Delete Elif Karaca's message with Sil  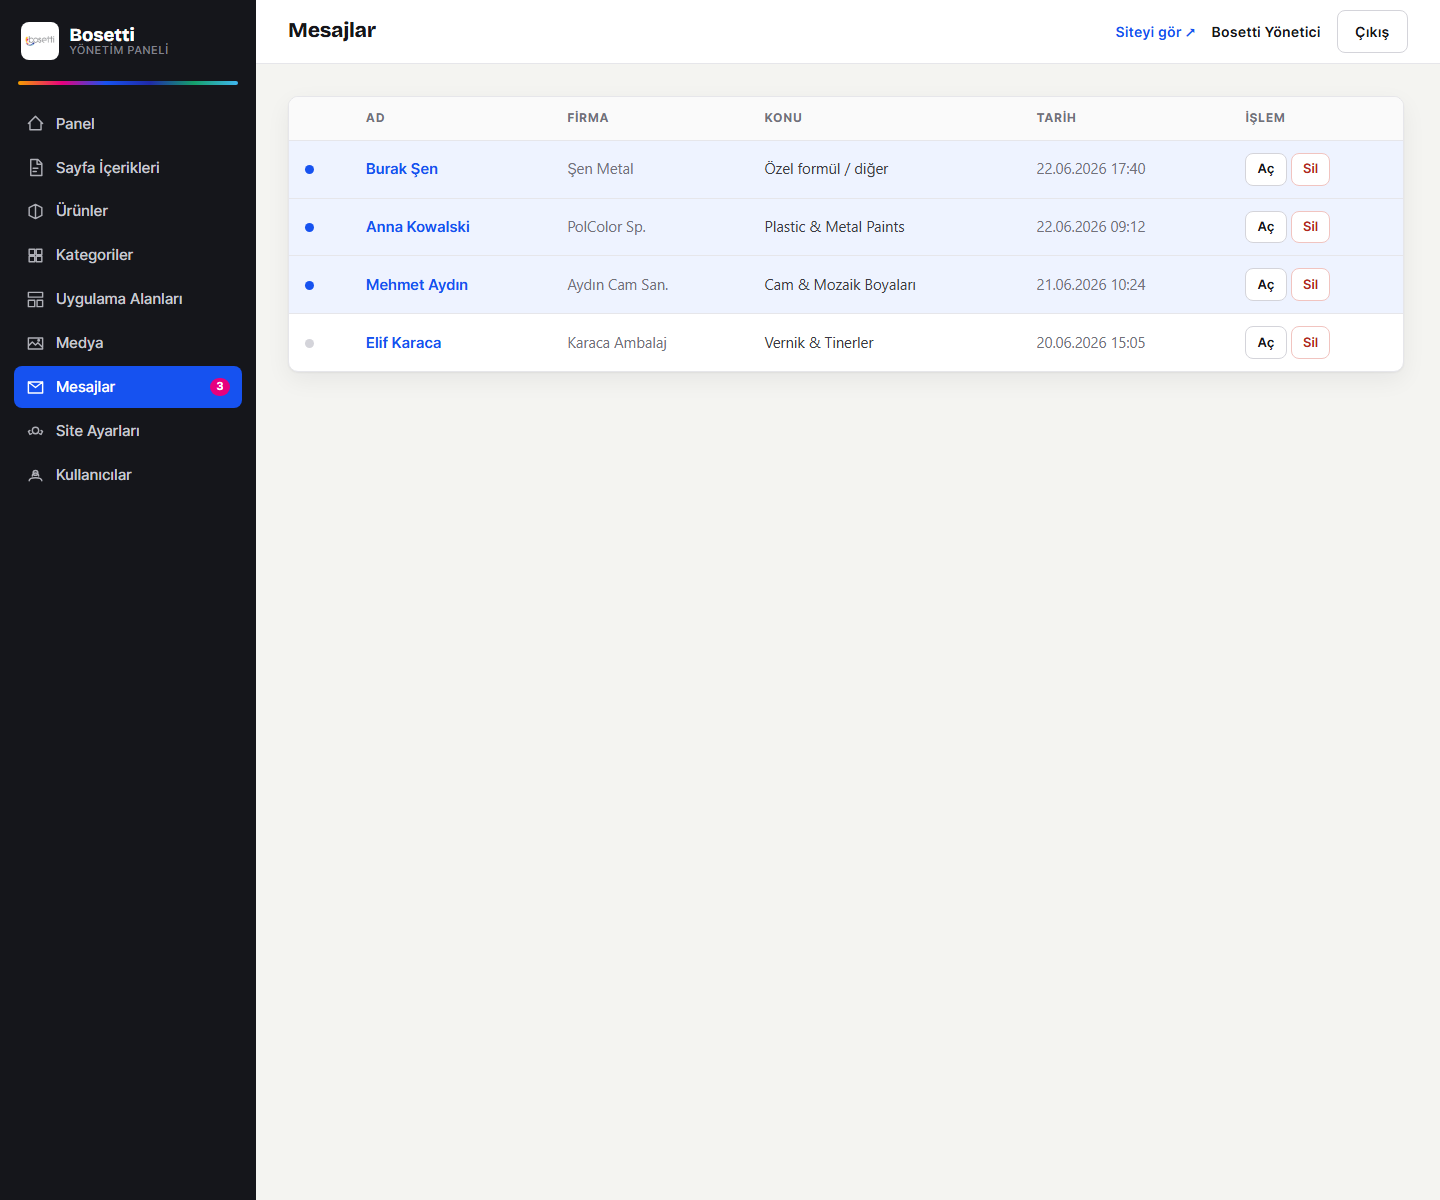[1310, 343]
